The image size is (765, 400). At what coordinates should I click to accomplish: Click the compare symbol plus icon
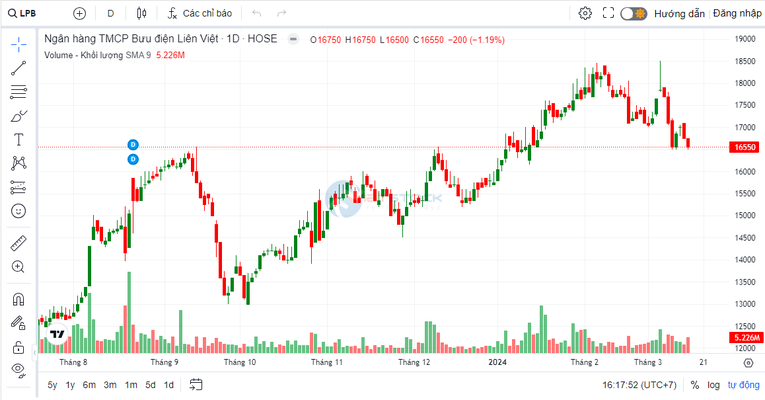(x=80, y=14)
